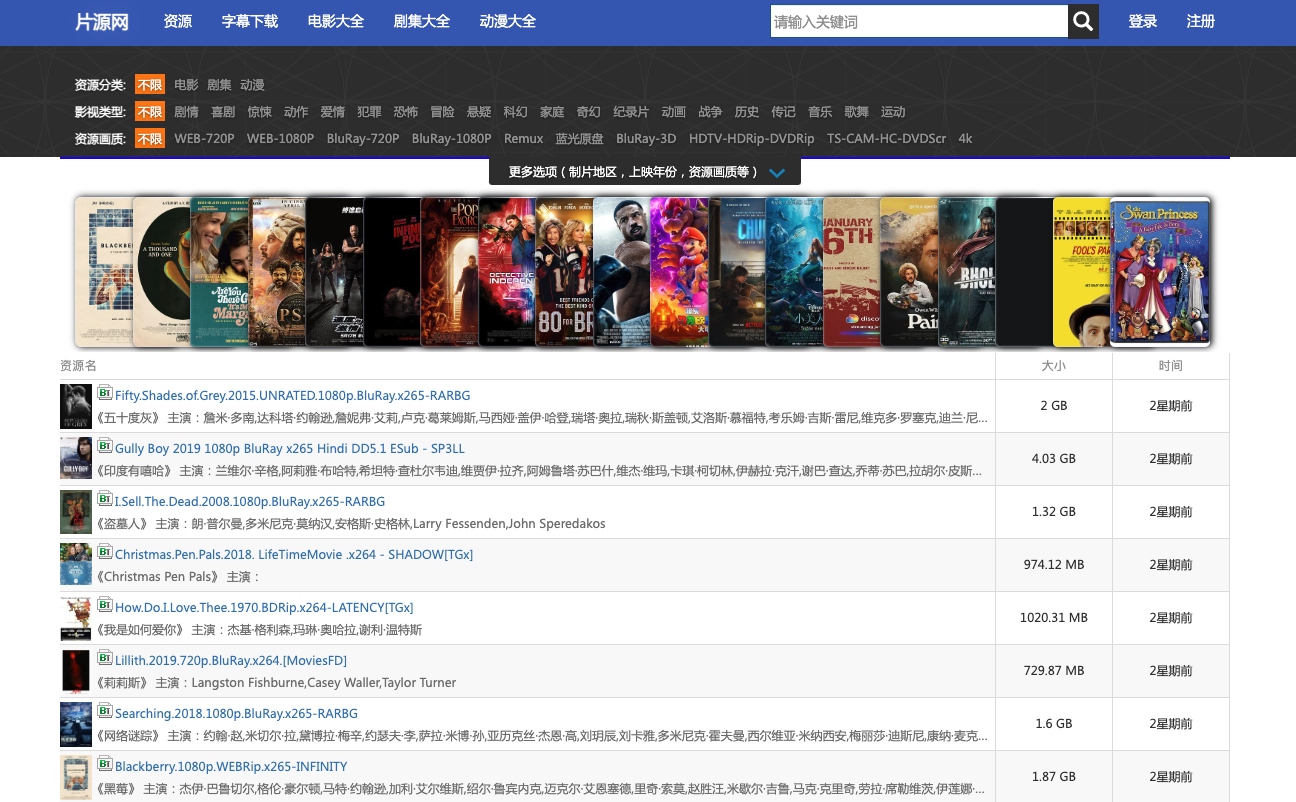Focus the 请输入关键词 search field
This screenshot has height=802, width=1296.
coord(919,21)
